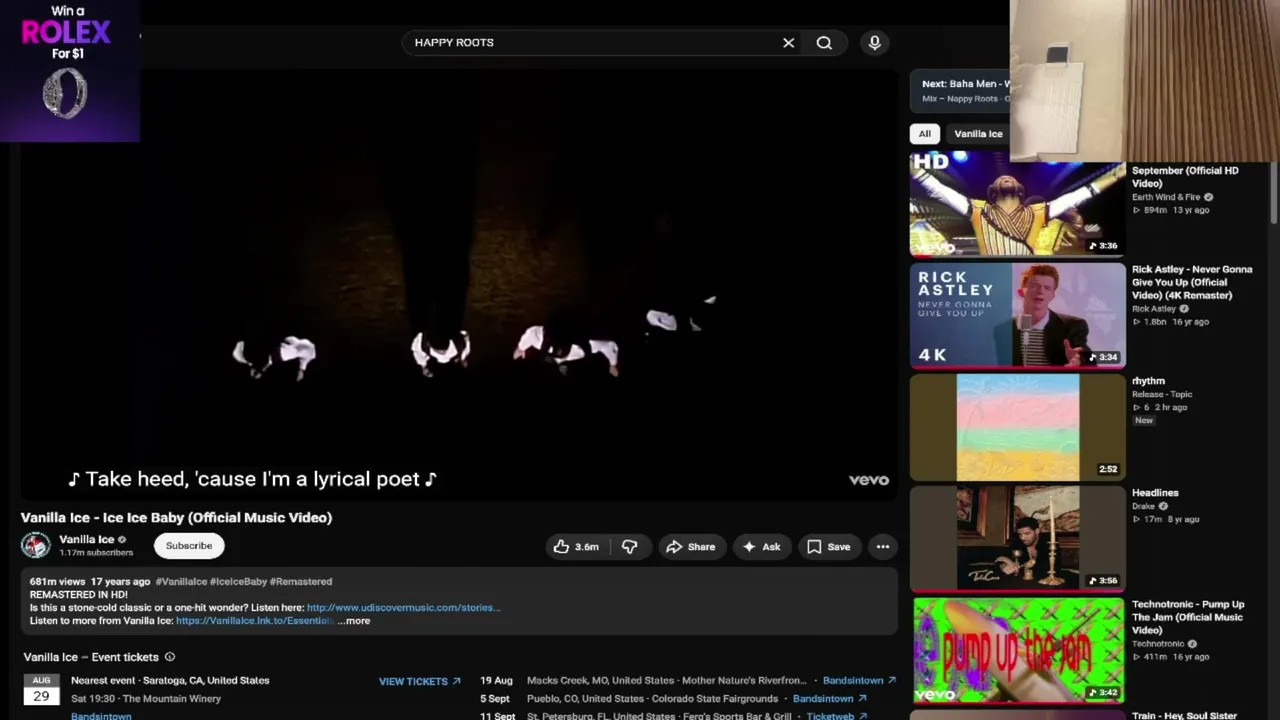
Task: Open Bandsintown link for Pueblo, CO event
Action: (x=830, y=699)
